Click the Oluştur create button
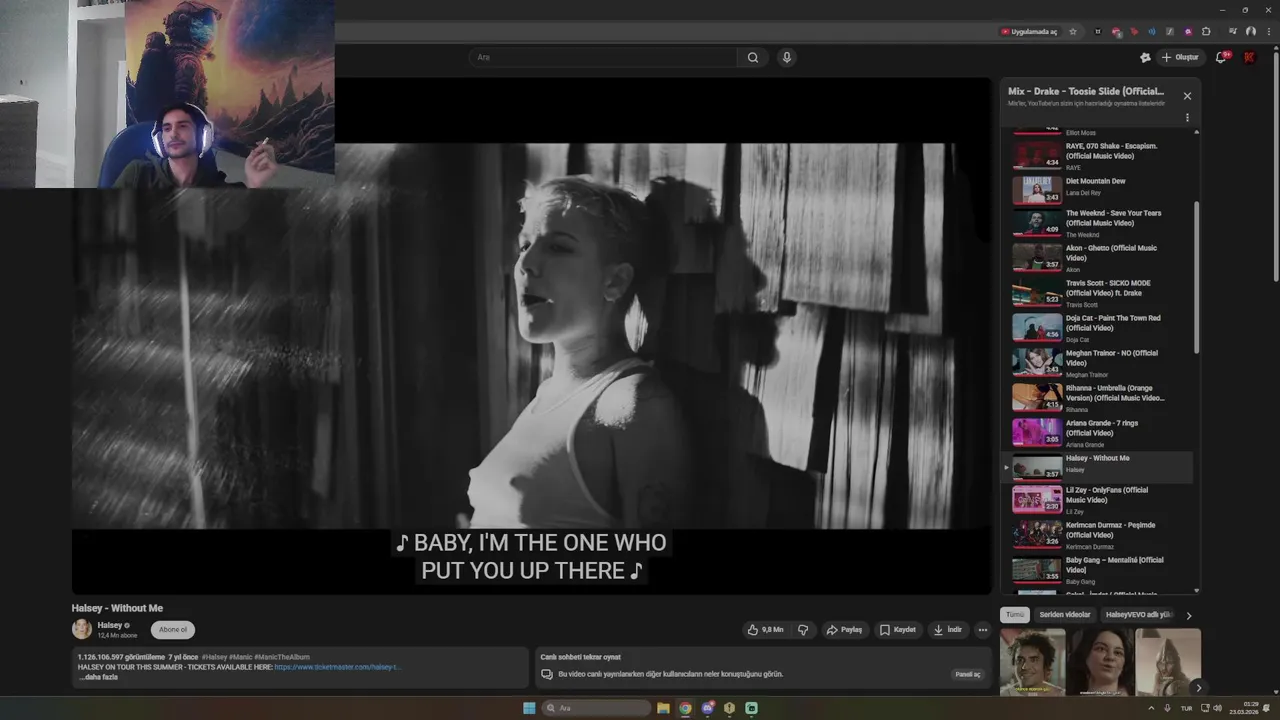This screenshot has width=1280, height=720. point(1180,57)
